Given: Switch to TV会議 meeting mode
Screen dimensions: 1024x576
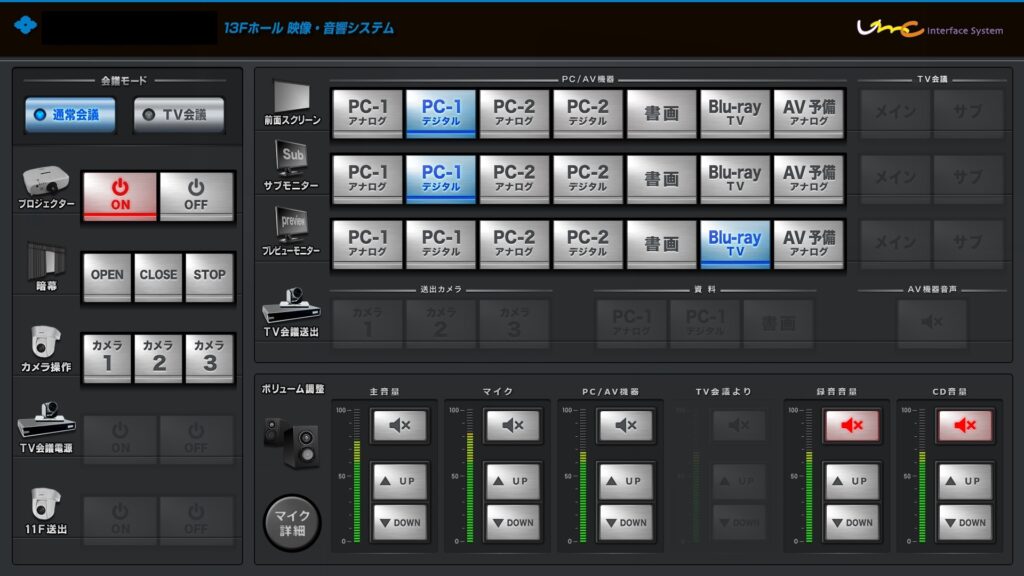Looking at the screenshot, I should coord(178,115).
